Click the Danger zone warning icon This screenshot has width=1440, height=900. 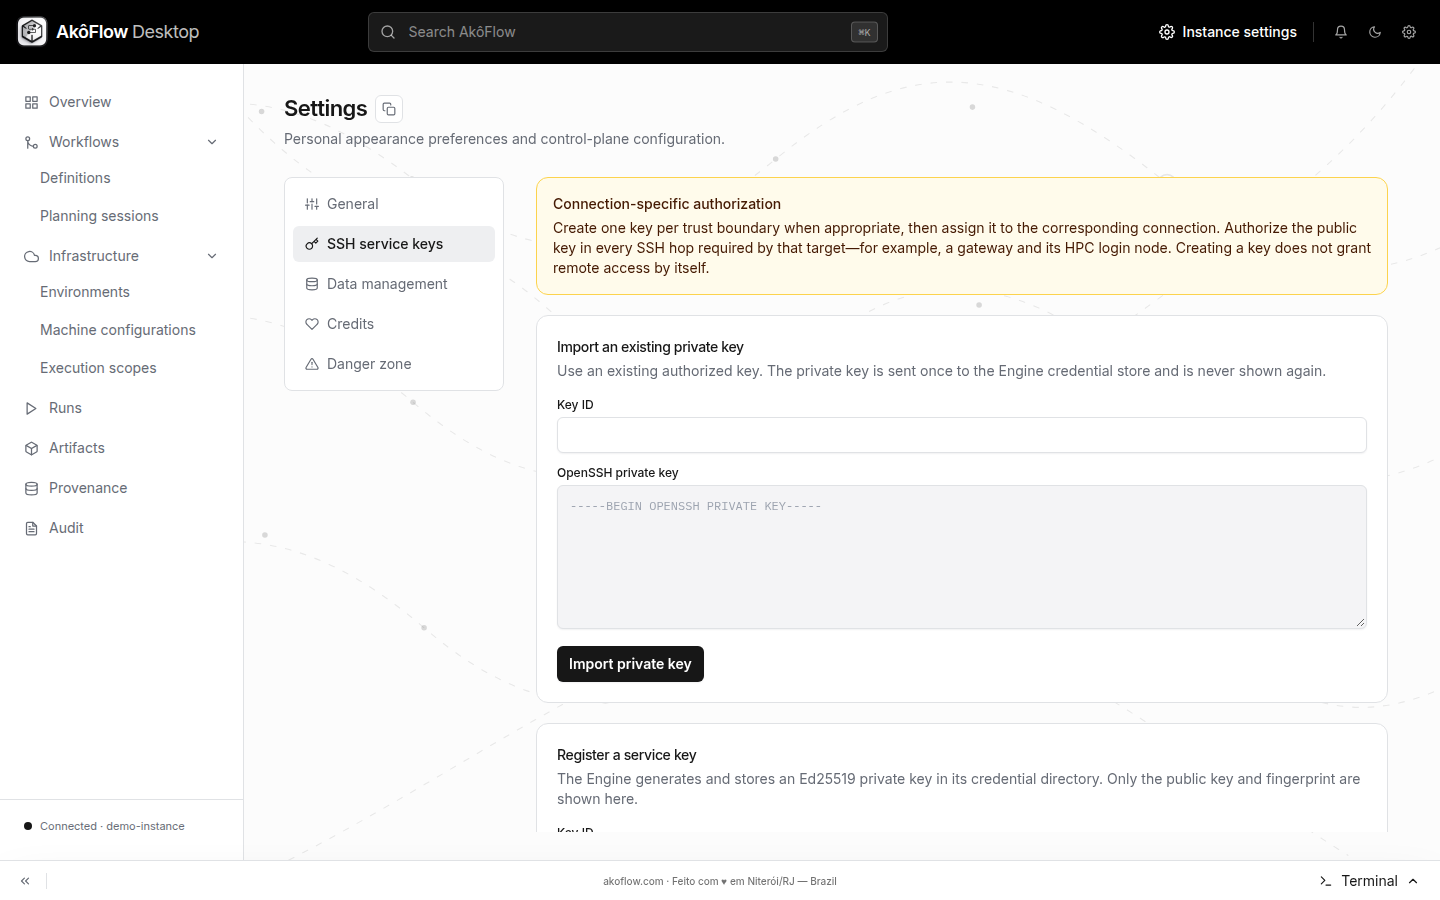pos(312,364)
